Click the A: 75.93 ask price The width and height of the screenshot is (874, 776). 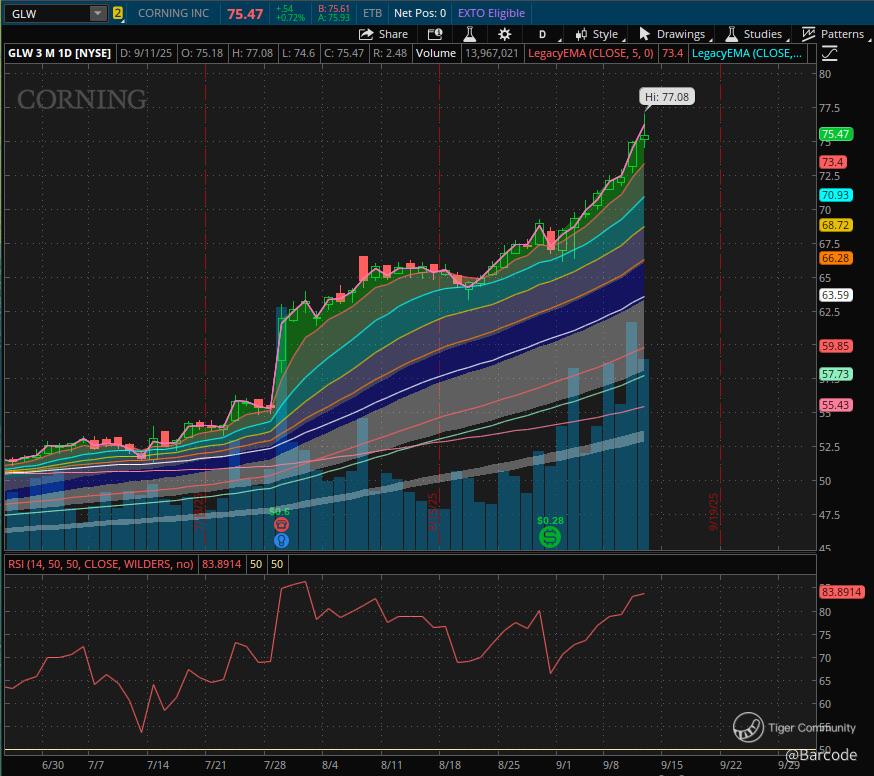pos(334,18)
